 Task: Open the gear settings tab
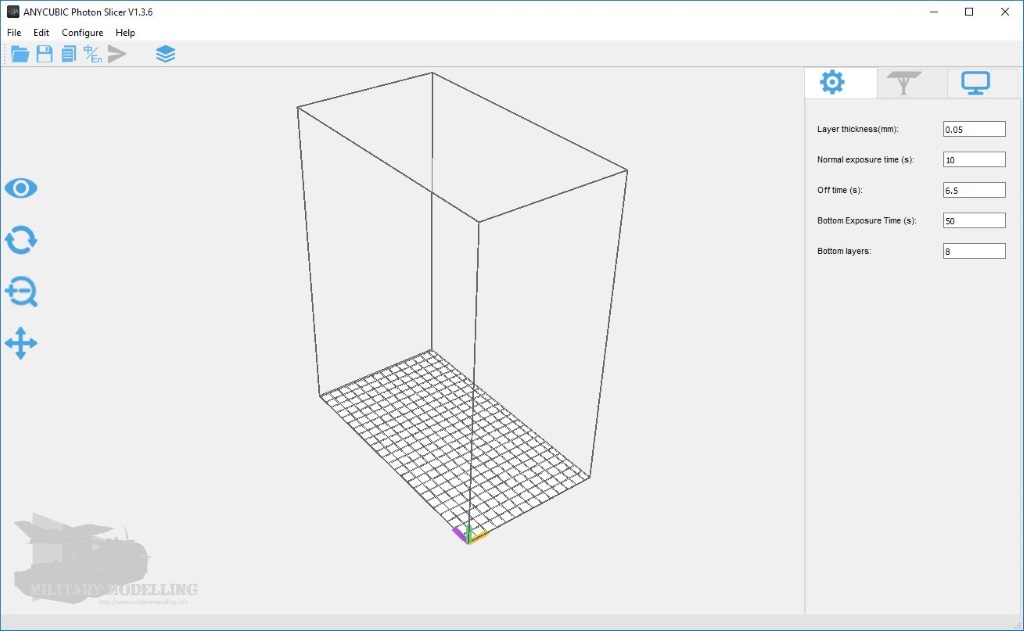(x=833, y=83)
